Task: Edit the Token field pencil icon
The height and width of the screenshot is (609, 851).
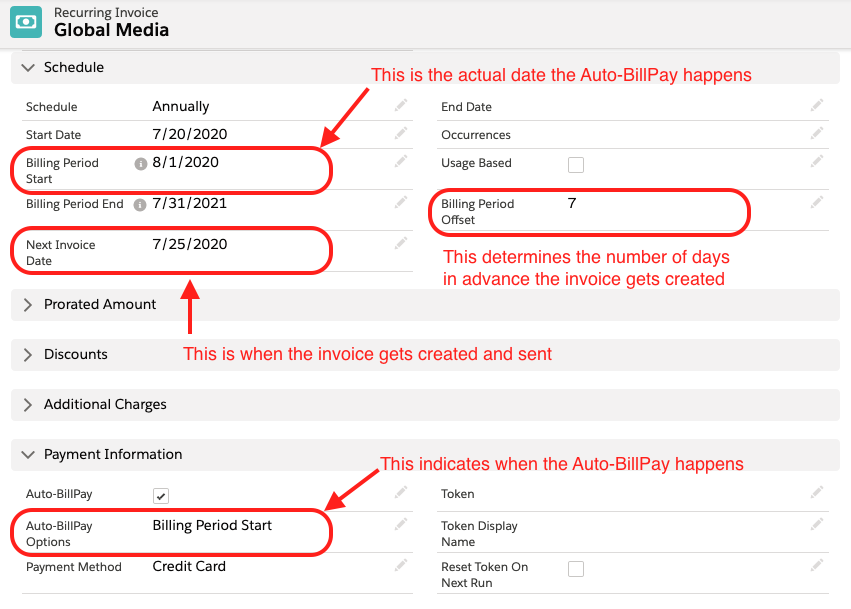Action: pyautogui.click(x=817, y=492)
